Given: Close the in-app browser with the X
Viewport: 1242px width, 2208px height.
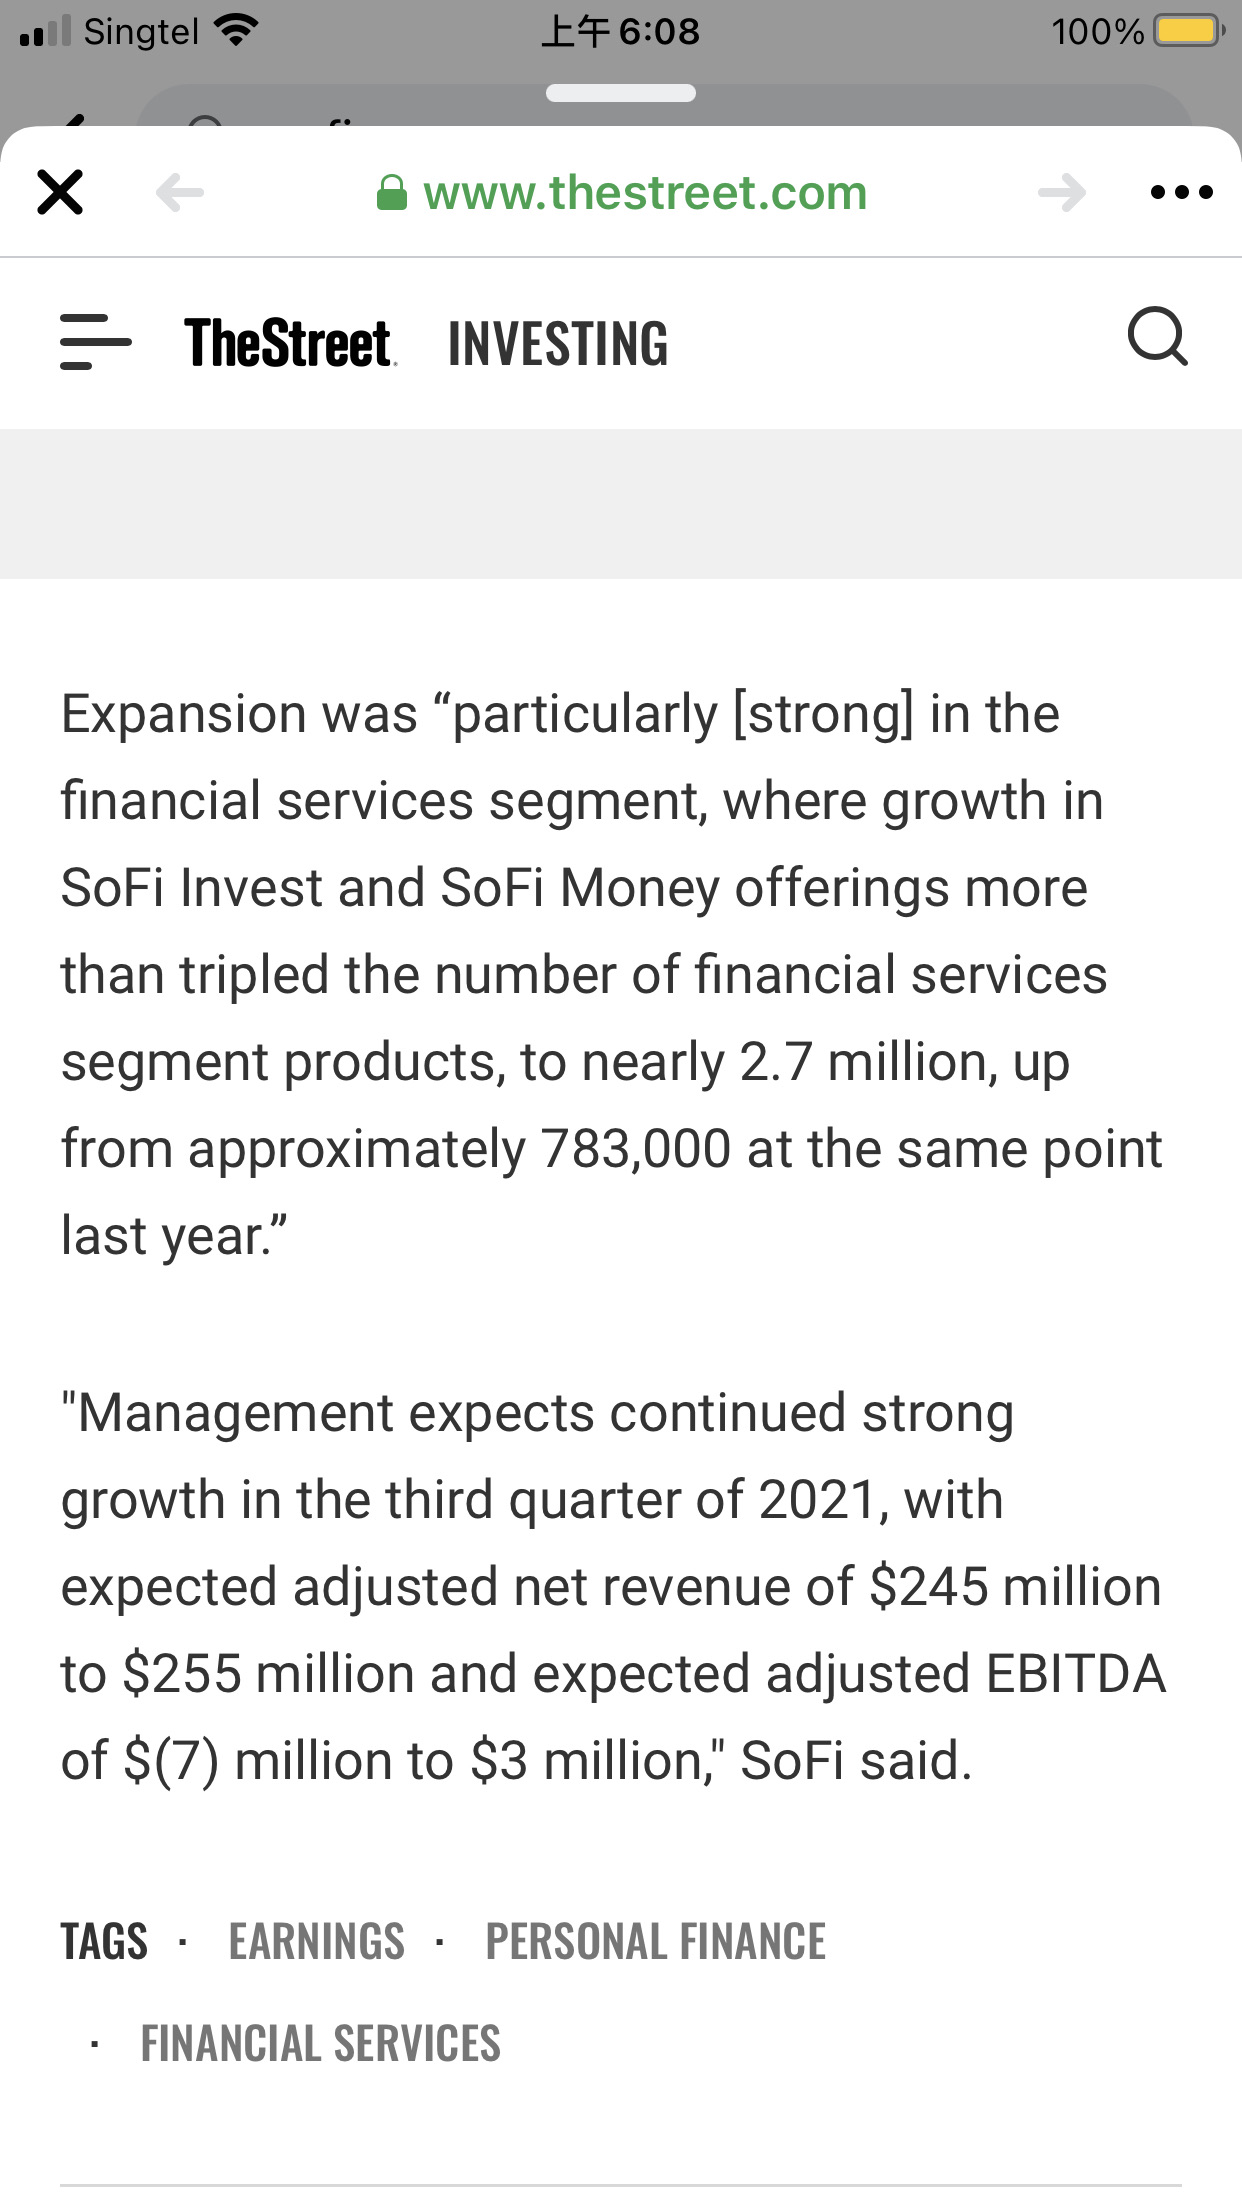Looking at the screenshot, I should tap(60, 192).
